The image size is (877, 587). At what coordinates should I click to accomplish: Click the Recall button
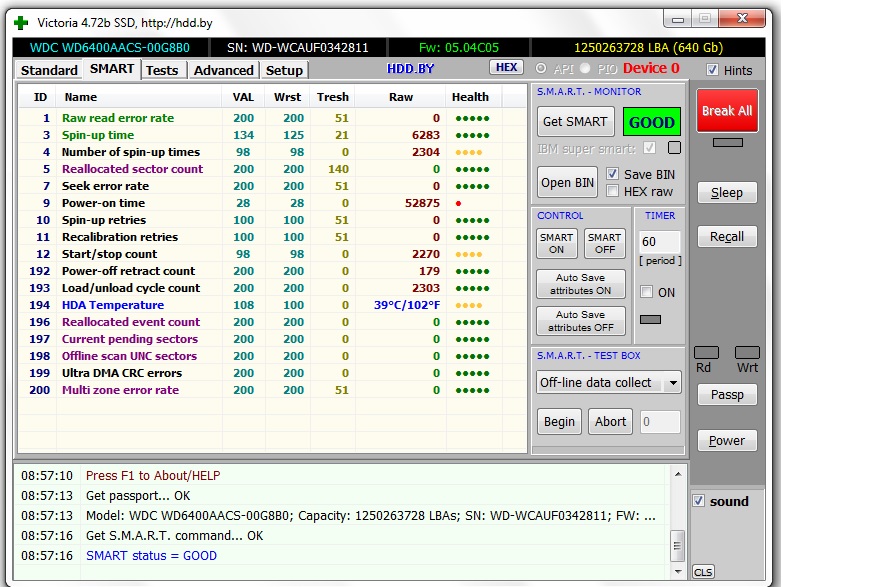[x=727, y=236]
